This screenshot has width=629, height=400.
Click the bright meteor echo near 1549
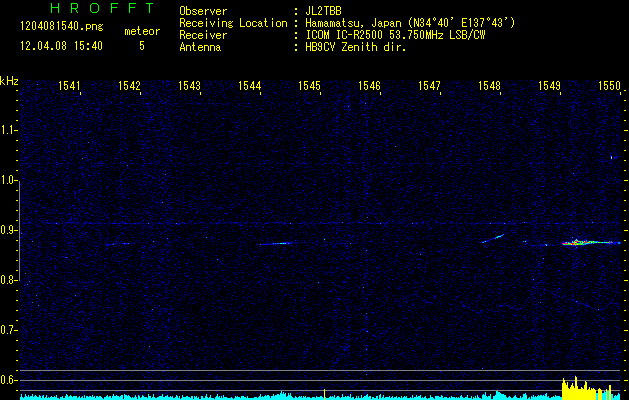click(x=577, y=242)
